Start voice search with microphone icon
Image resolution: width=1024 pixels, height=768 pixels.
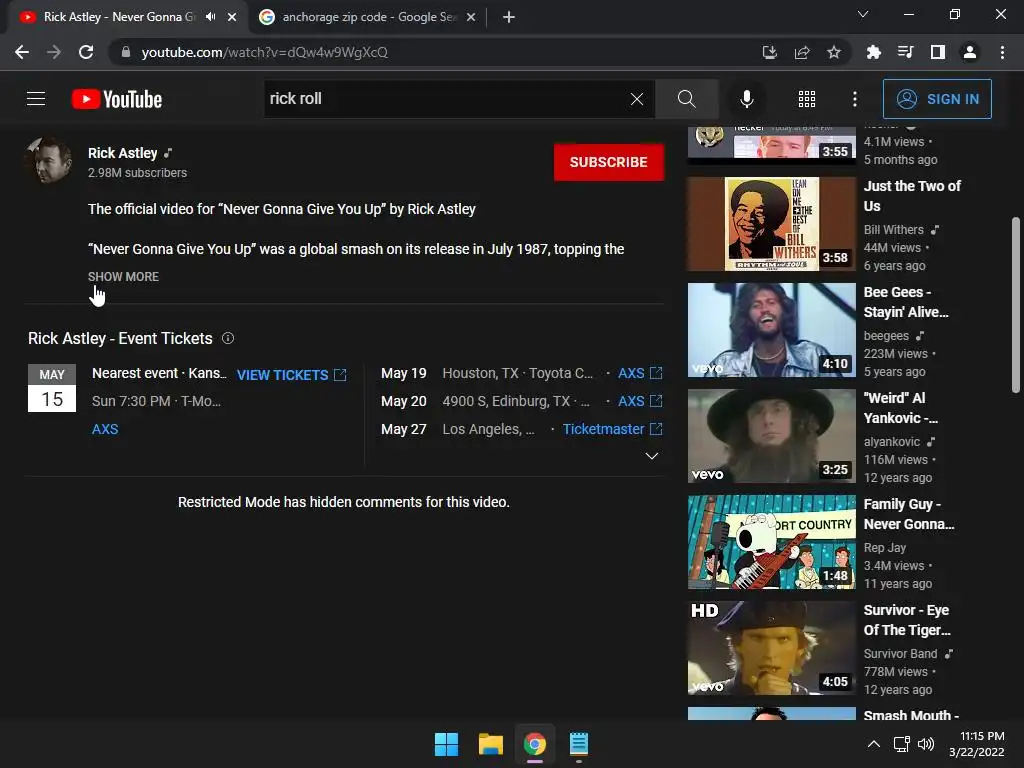click(x=746, y=99)
